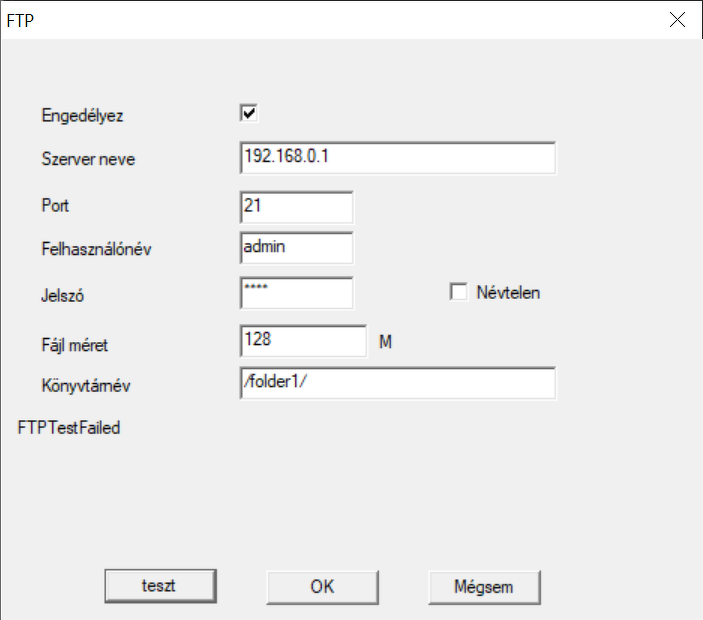This screenshot has height=620, width=703.
Task: Click the Szerver neve input field
Action: (x=397, y=158)
